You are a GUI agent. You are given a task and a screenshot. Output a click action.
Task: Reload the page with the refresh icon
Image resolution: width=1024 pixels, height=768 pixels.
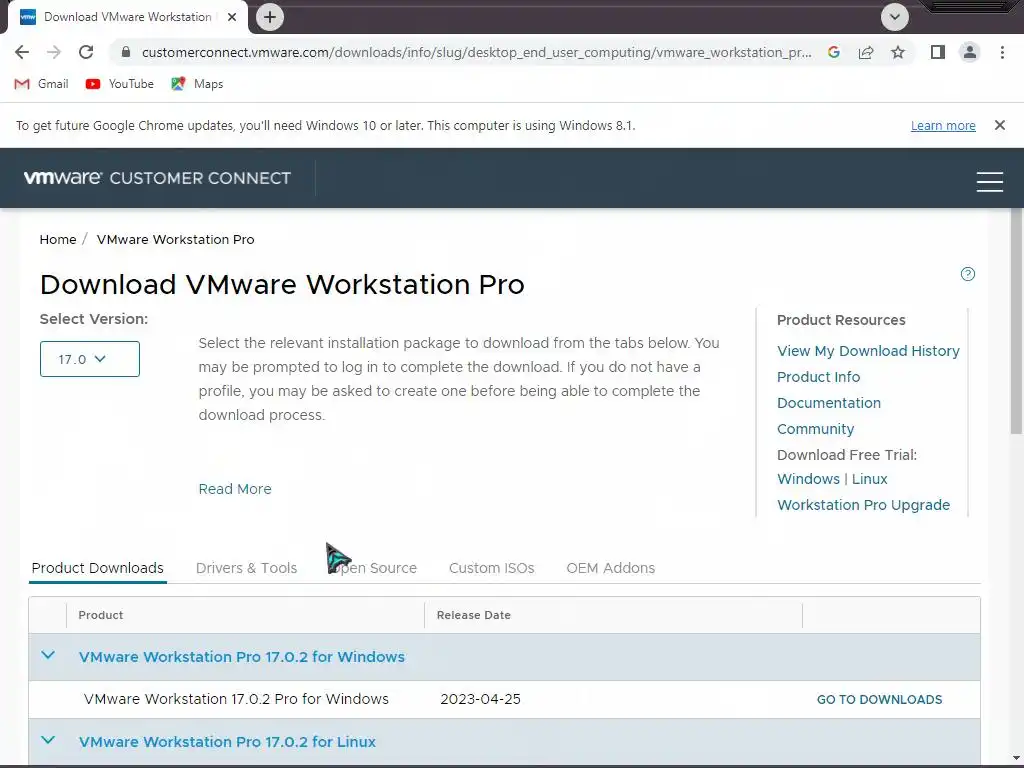click(86, 52)
